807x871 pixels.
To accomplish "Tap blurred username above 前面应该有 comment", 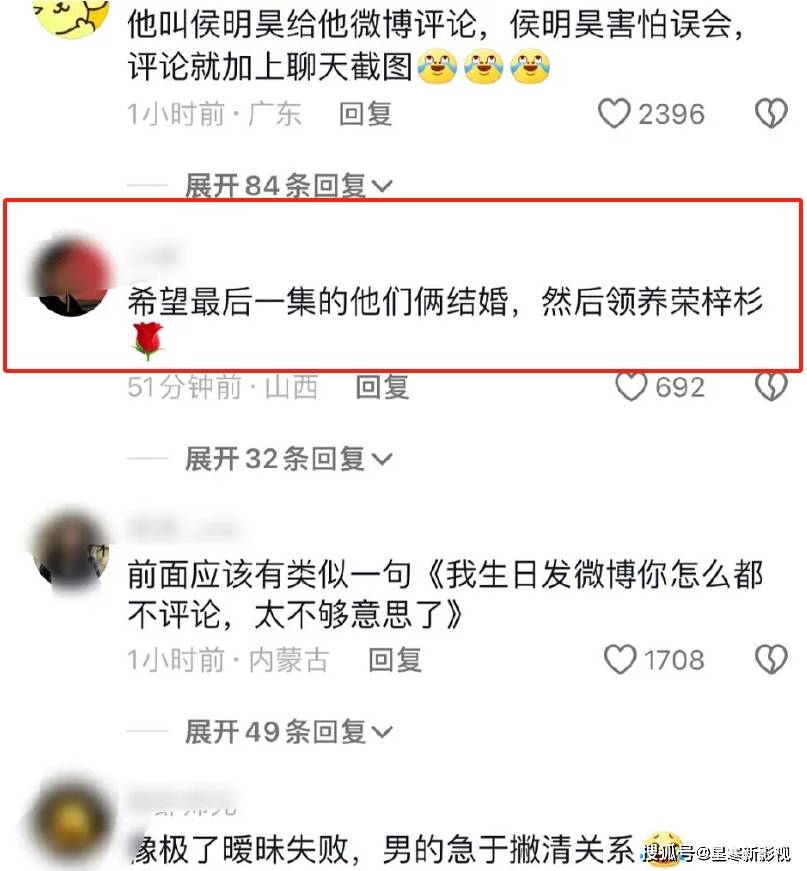I will pyautogui.click(x=183, y=528).
